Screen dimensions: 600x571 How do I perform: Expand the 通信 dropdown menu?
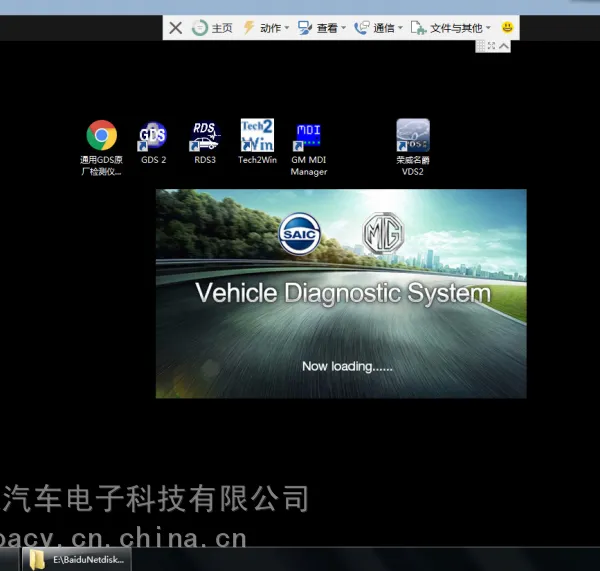pyautogui.click(x=378, y=28)
